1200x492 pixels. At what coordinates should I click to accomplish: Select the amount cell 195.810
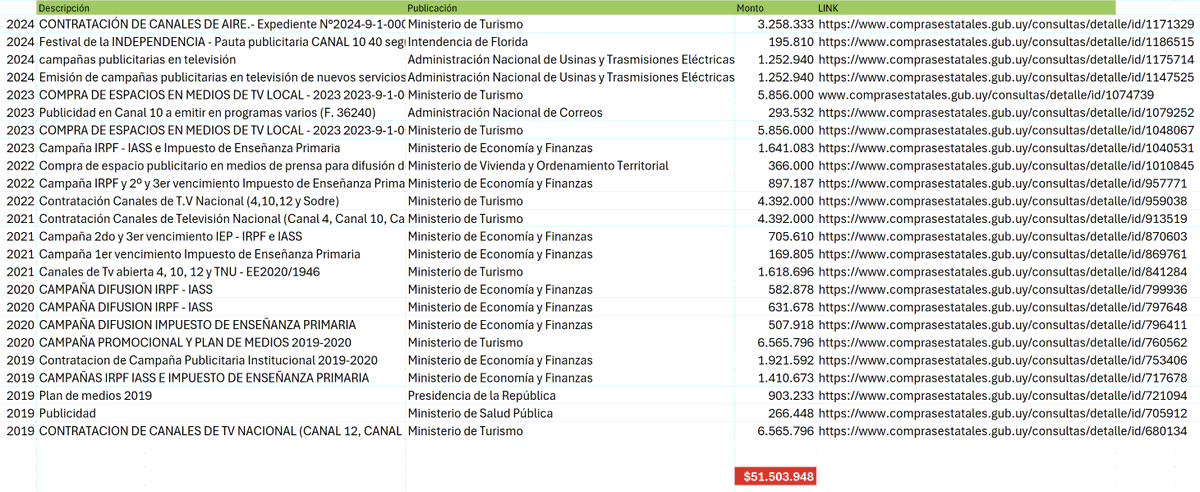tap(775, 42)
